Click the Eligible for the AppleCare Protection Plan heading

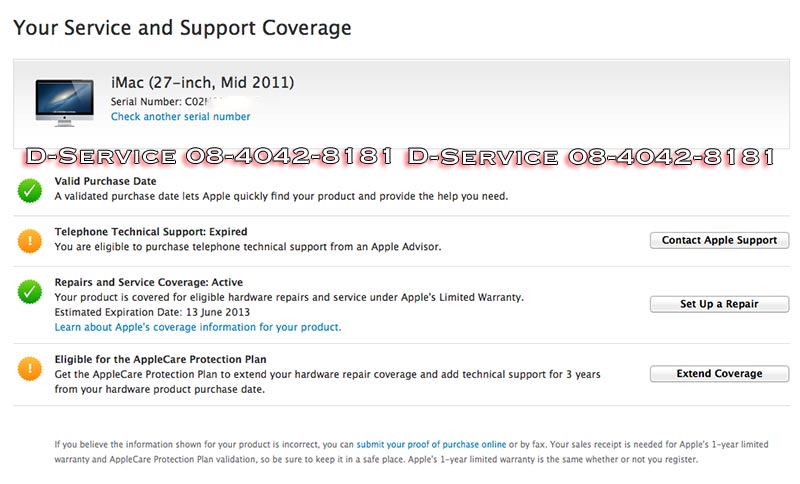pyautogui.click(x=160, y=359)
